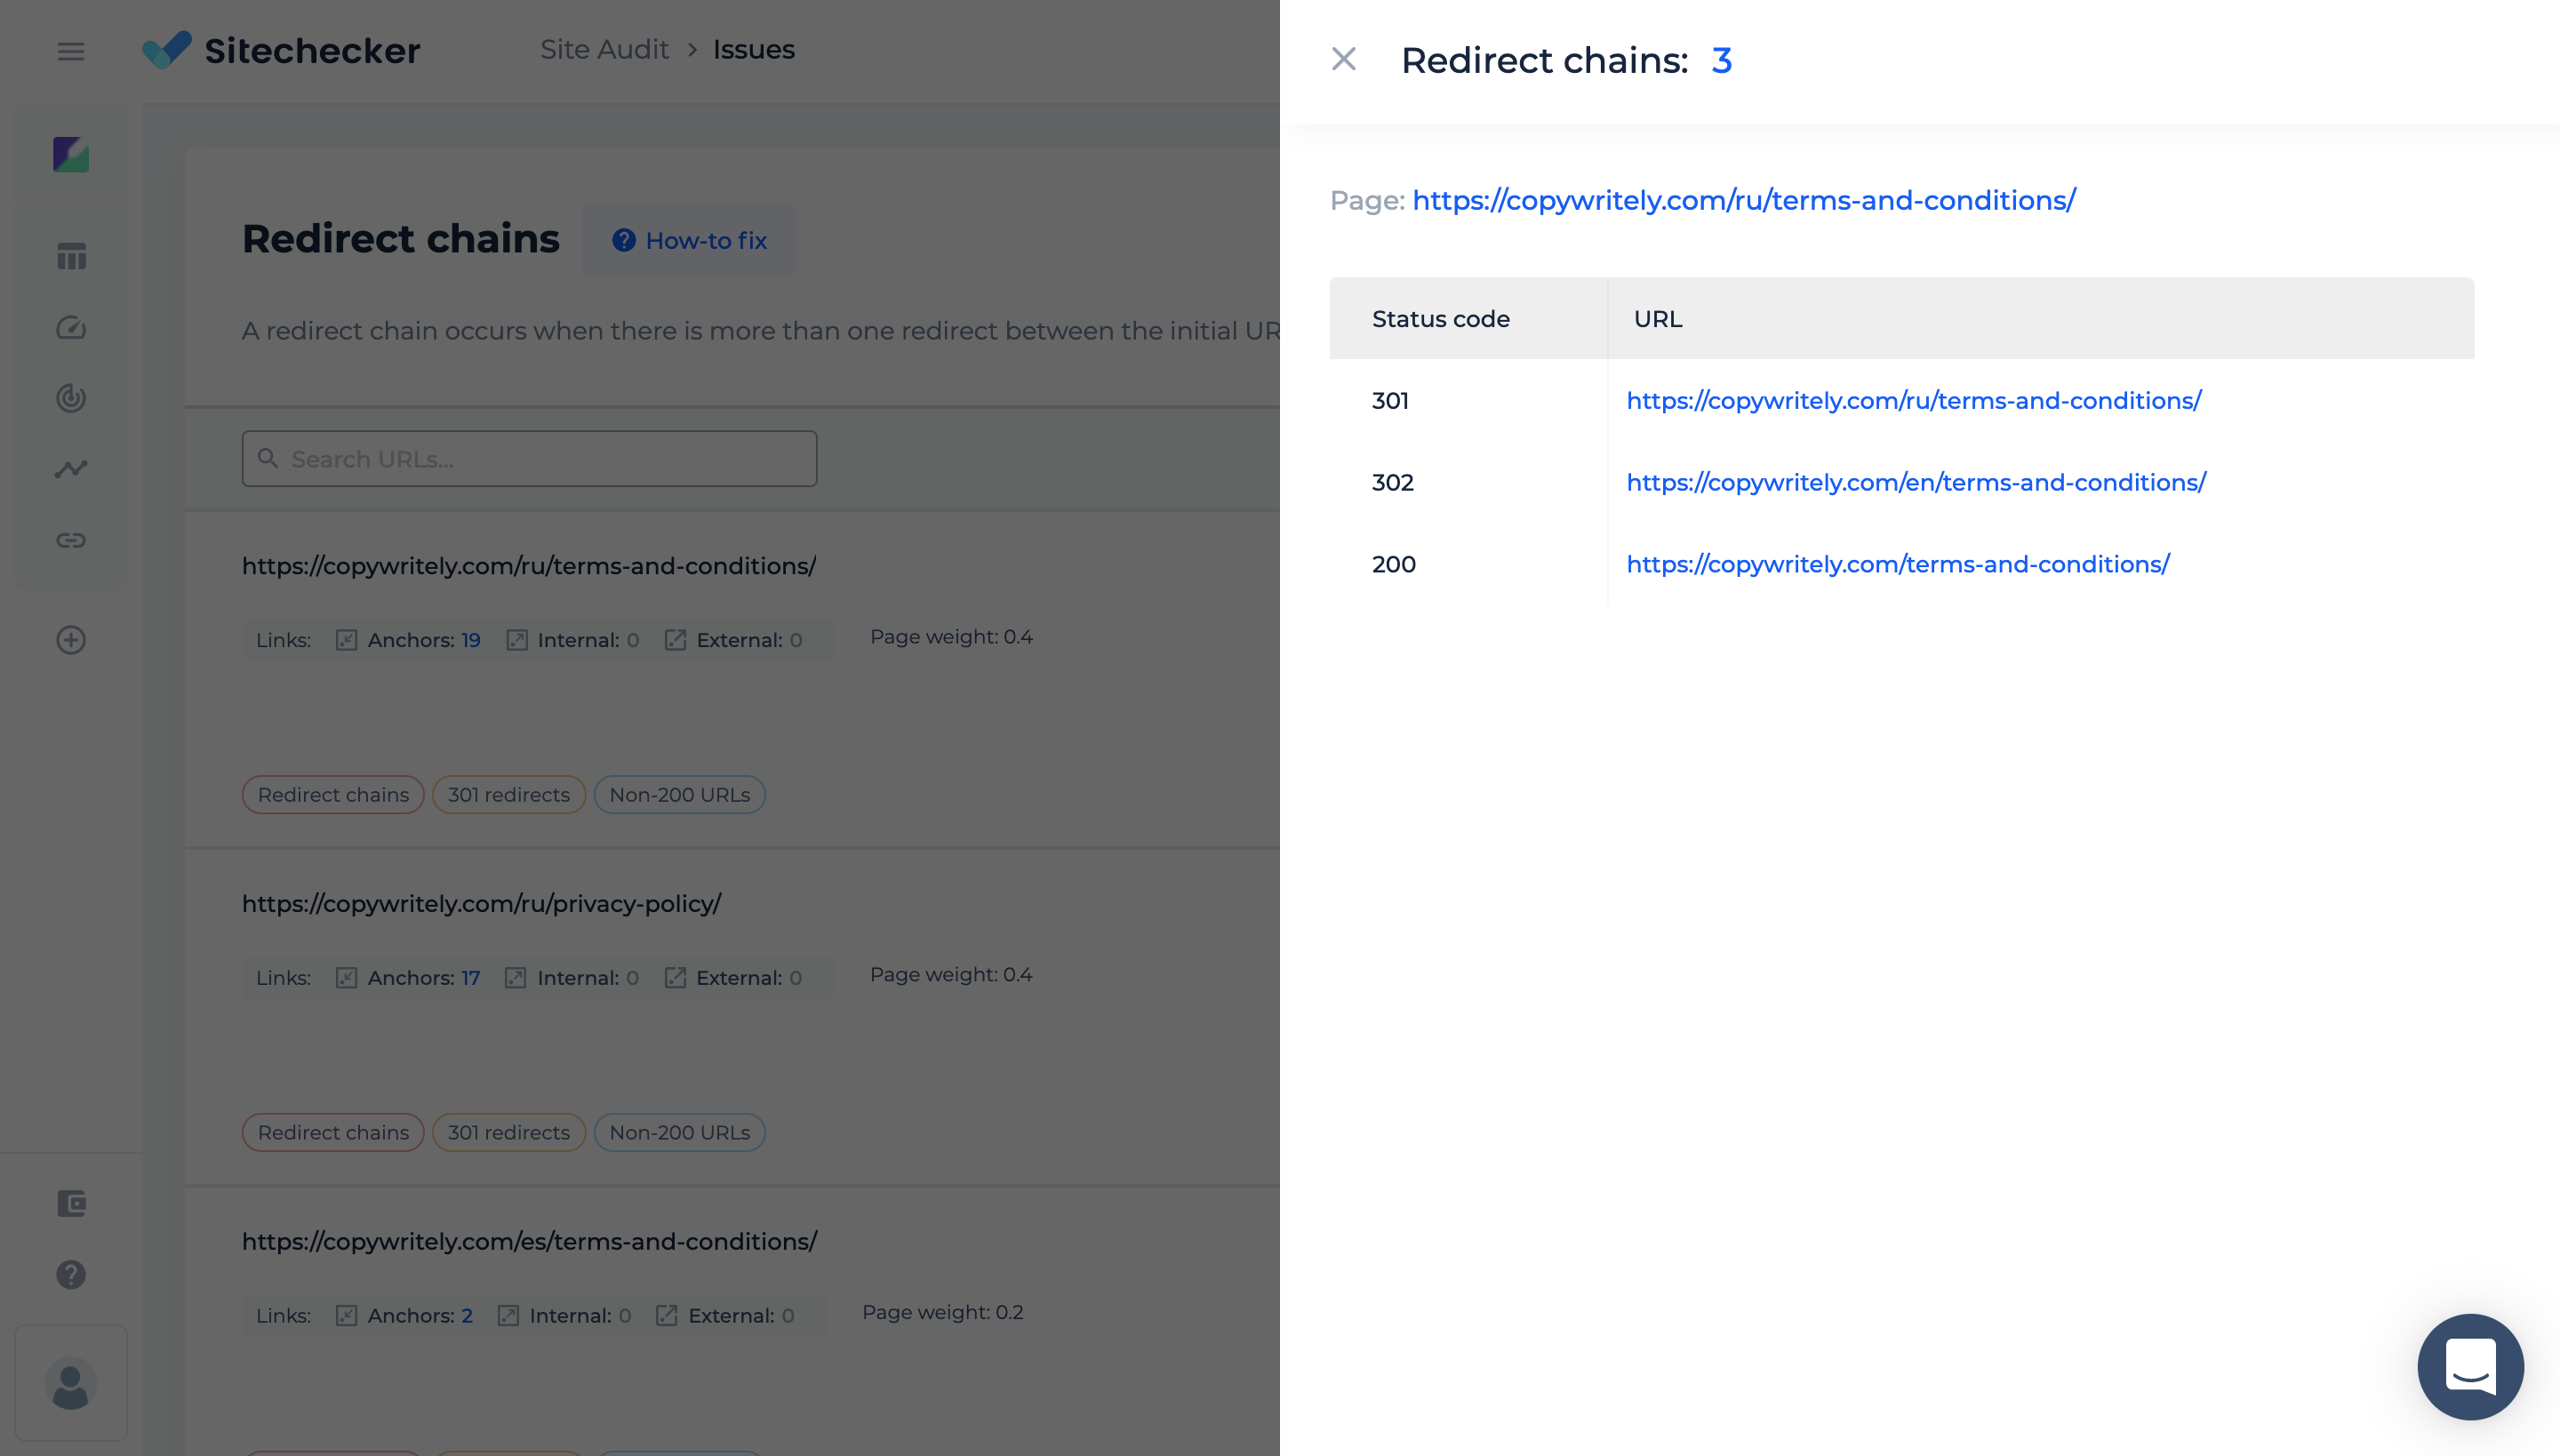This screenshot has width=2560, height=1456.
Task: Toggle 301 redirects filter tag
Action: pyautogui.click(x=508, y=793)
